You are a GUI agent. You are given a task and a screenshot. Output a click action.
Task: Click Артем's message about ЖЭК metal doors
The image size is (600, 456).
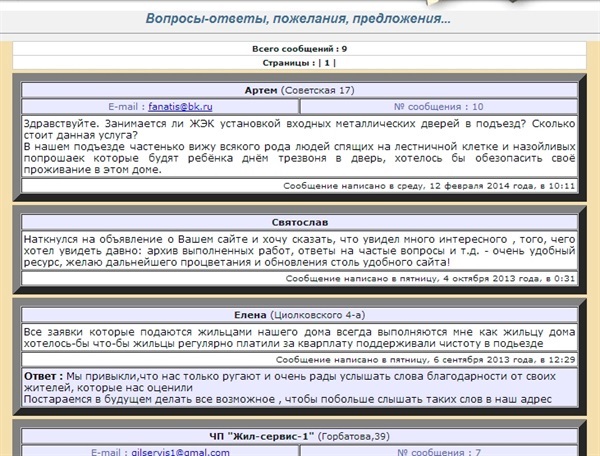click(300, 147)
